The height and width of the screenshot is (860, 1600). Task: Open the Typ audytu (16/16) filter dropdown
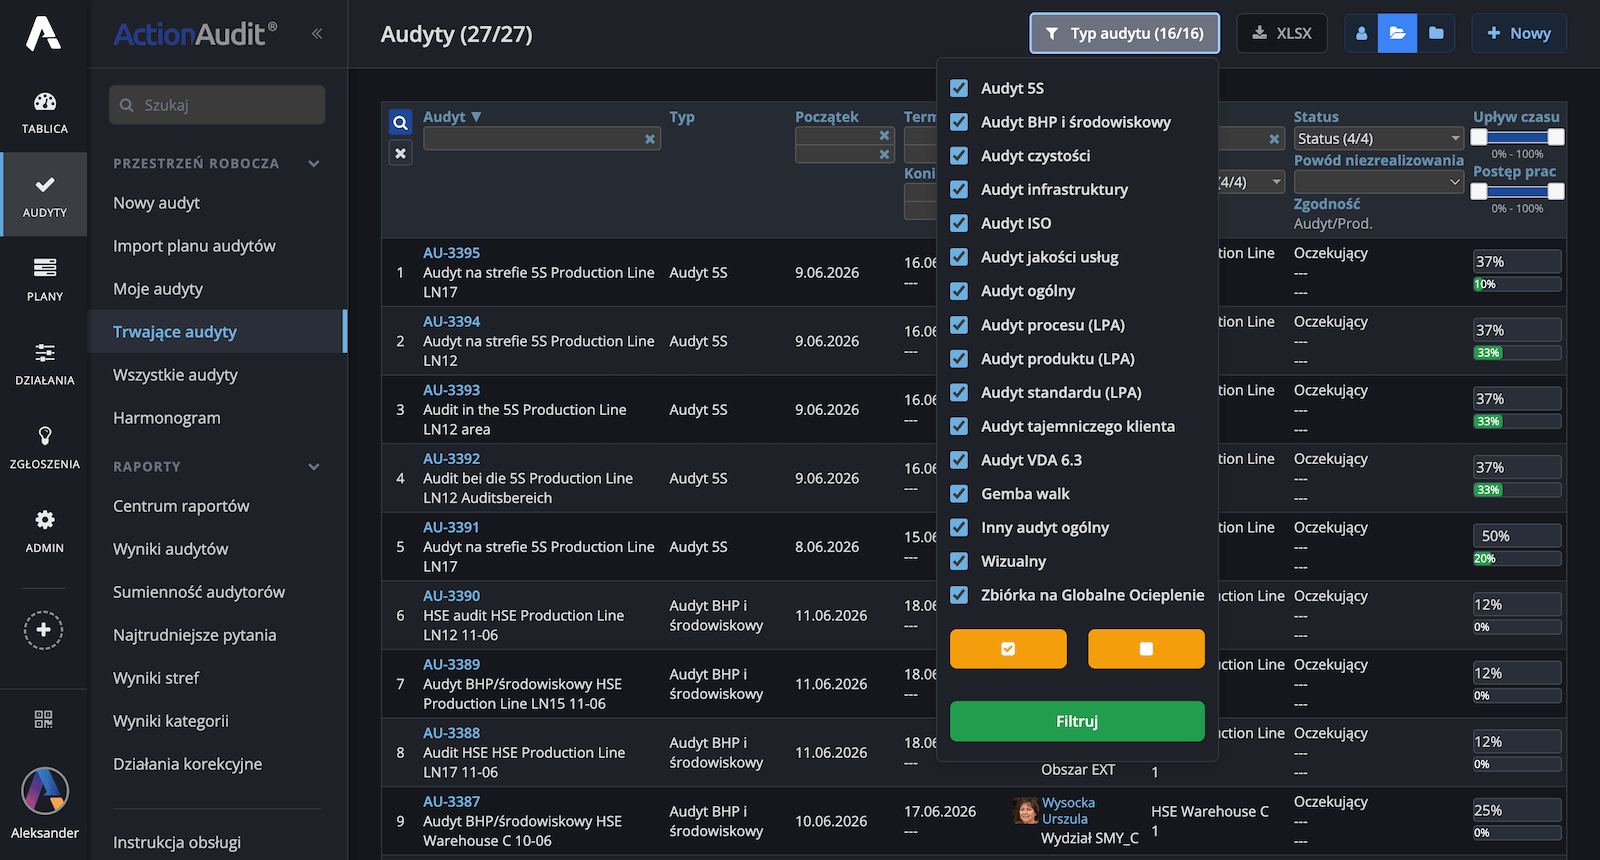pos(1125,33)
